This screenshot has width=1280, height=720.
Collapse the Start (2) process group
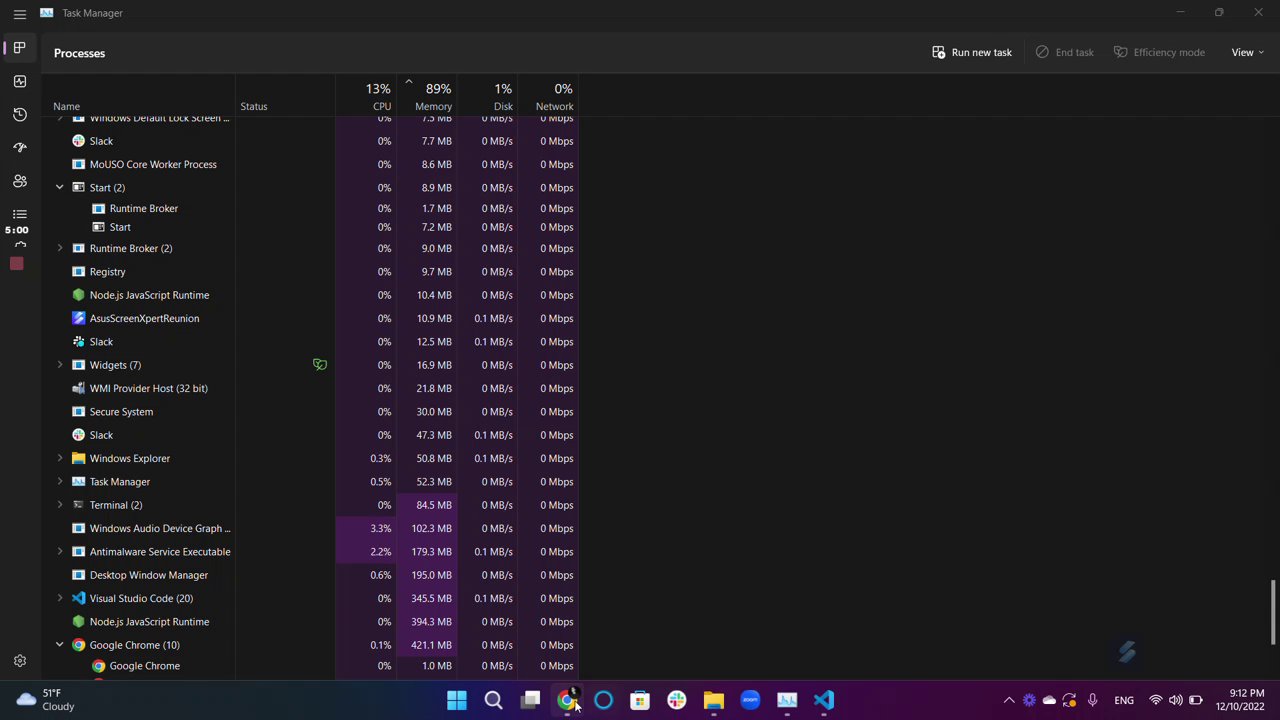pyautogui.click(x=60, y=187)
